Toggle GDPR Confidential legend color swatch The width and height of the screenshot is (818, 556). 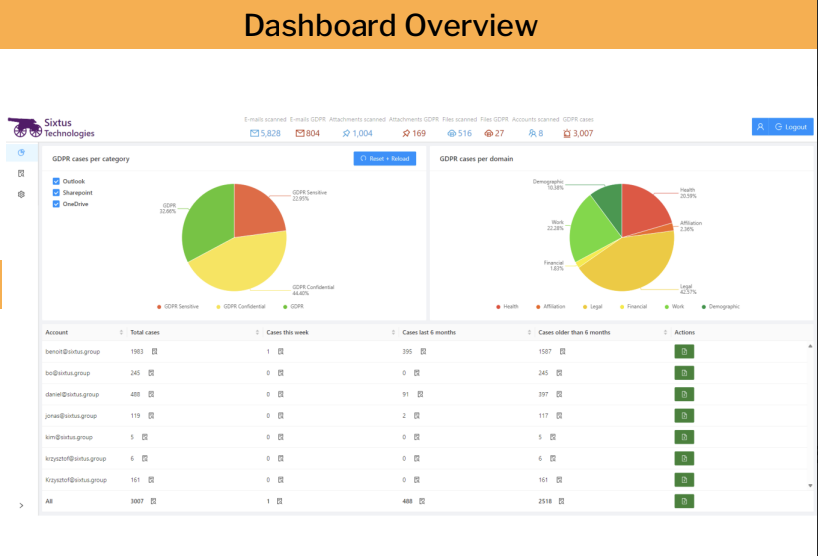218,306
